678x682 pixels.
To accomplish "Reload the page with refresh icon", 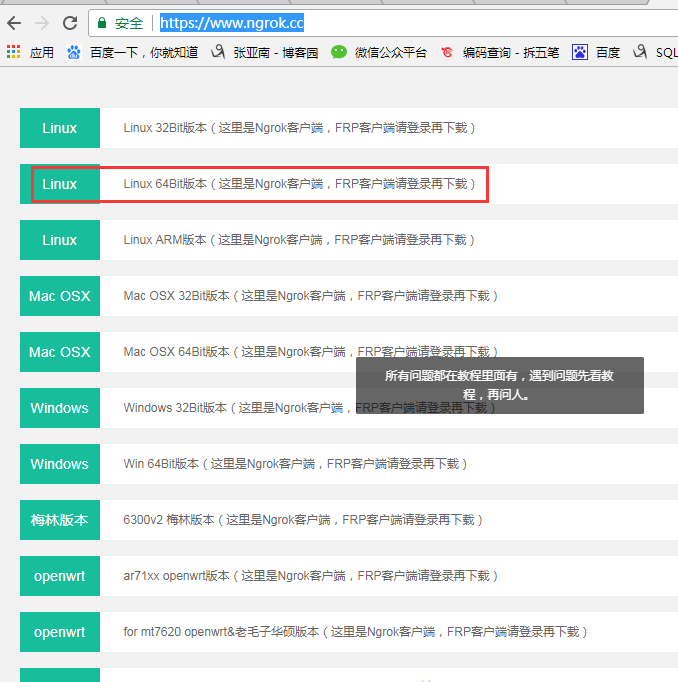I will [70, 23].
